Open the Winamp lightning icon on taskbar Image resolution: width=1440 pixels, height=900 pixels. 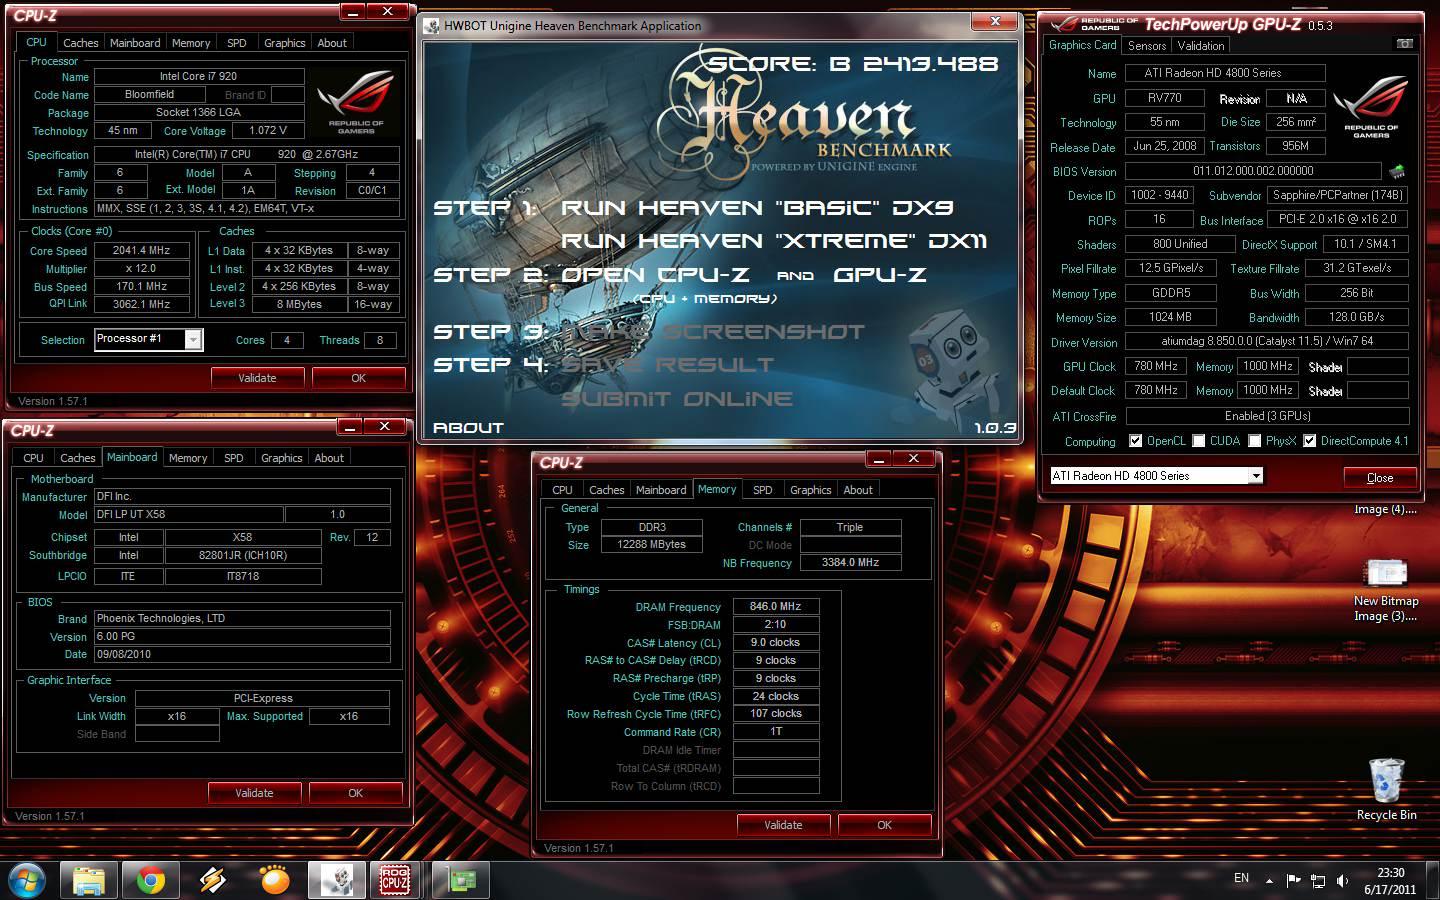213,880
